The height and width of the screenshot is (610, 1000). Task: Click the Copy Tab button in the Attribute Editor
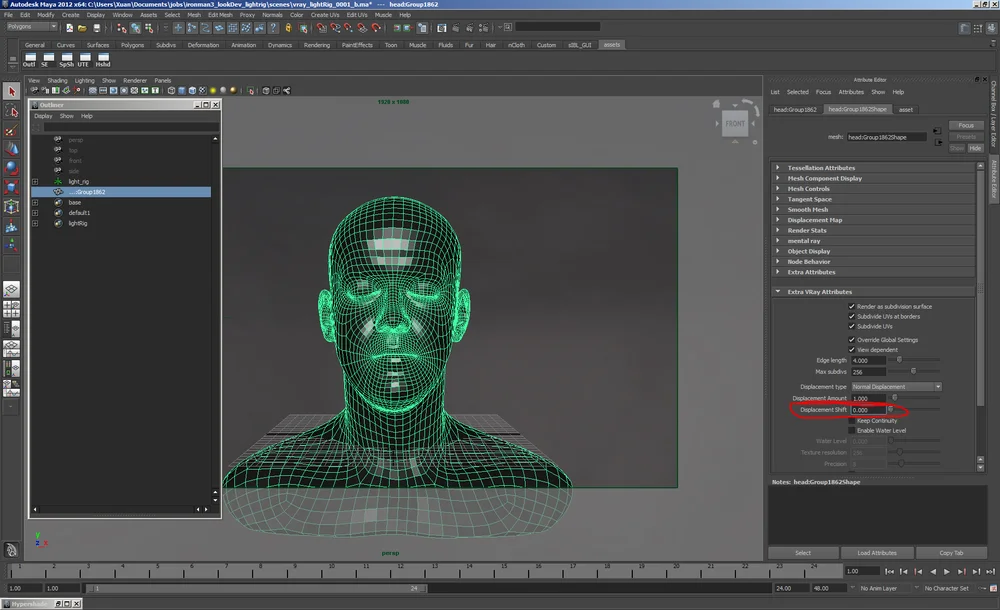tap(952, 552)
